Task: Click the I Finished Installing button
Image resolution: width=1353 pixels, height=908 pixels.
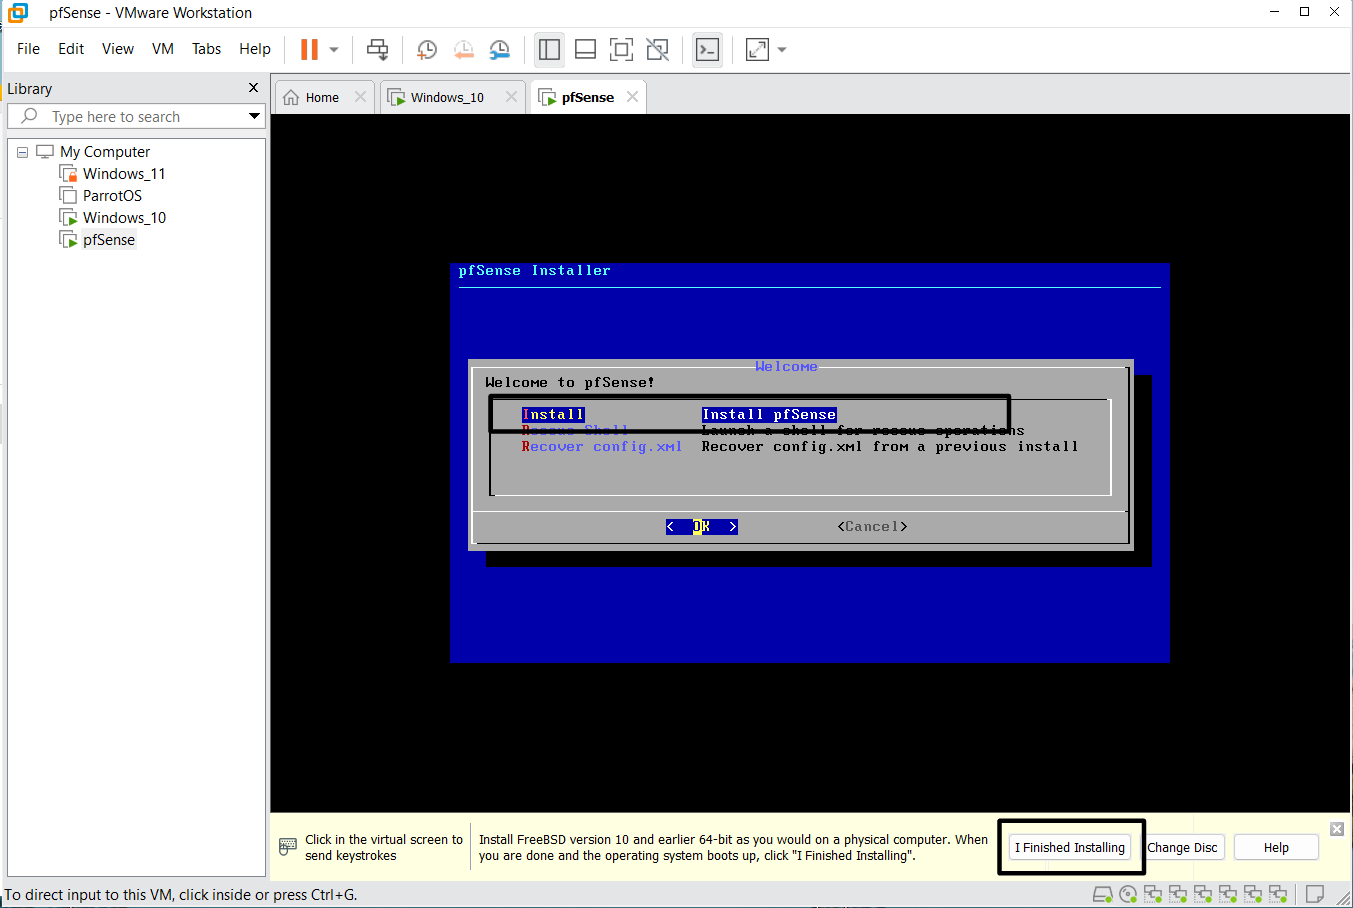Action: pyautogui.click(x=1070, y=847)
